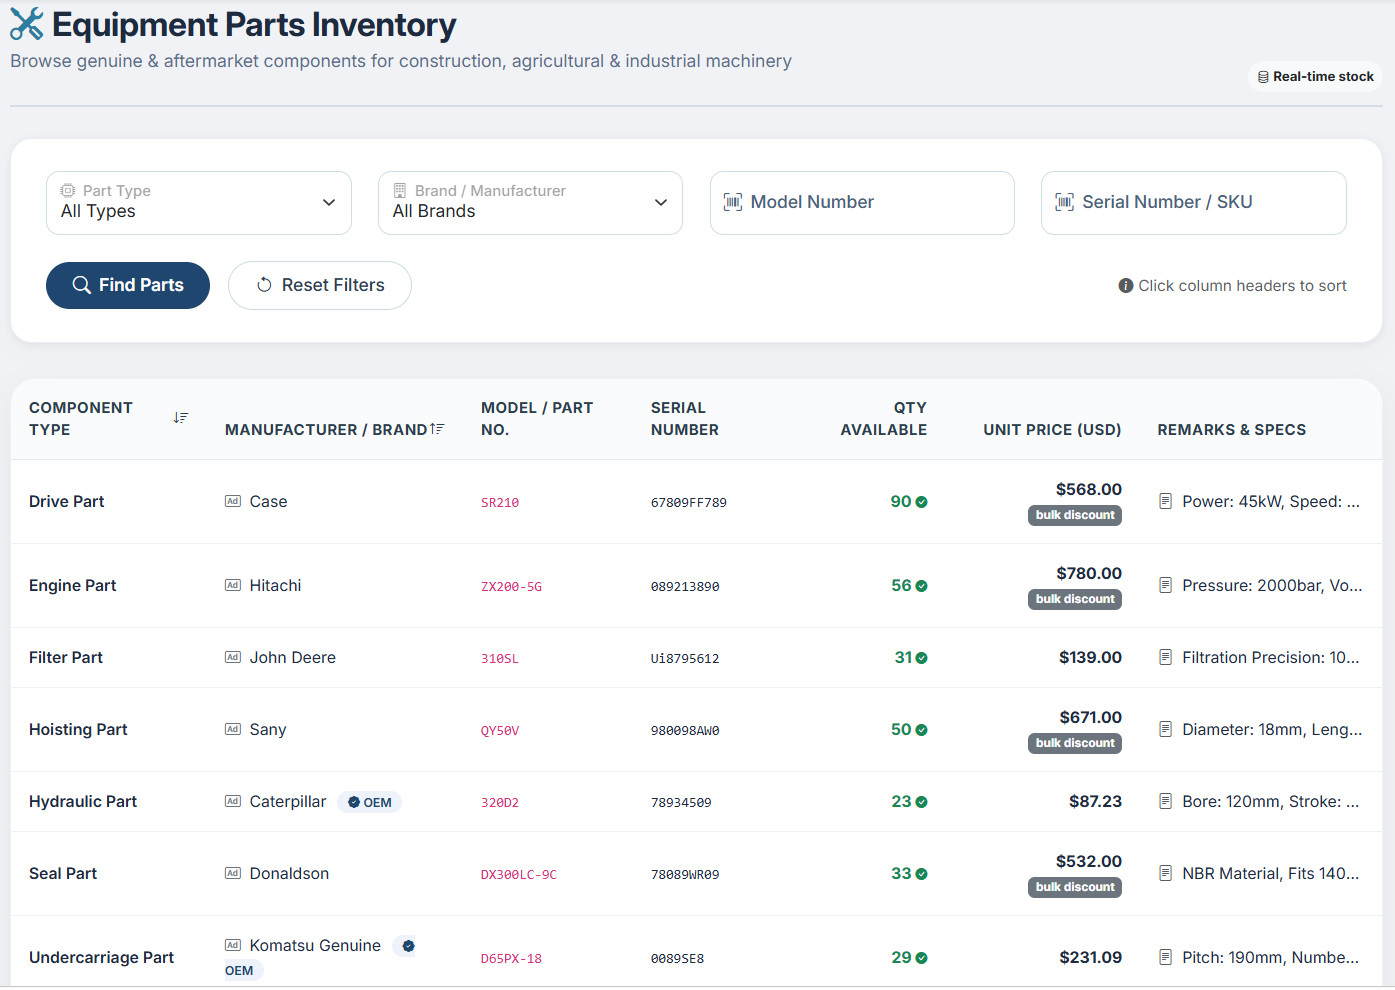
Task: Click the OEM badge beside Caterpillar
Action: click(369, 802)
